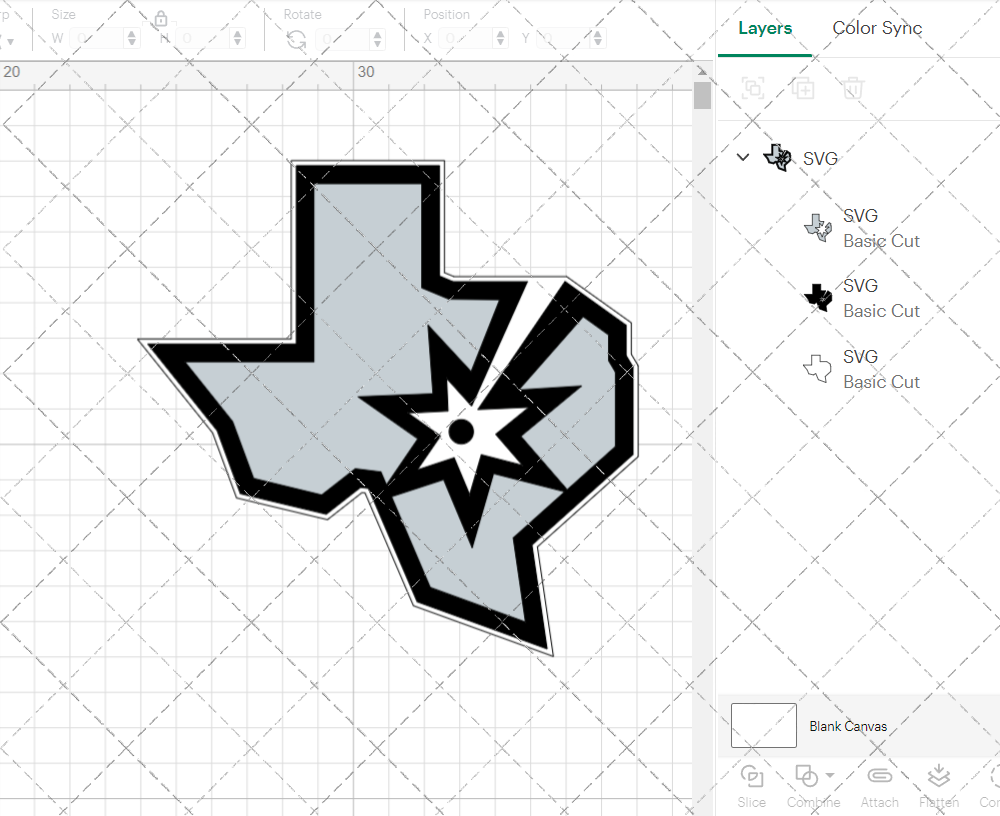1000x816 pixels.
Task: Click the Position Y input field
Action: pyautogui.click(x=564, y=38)
